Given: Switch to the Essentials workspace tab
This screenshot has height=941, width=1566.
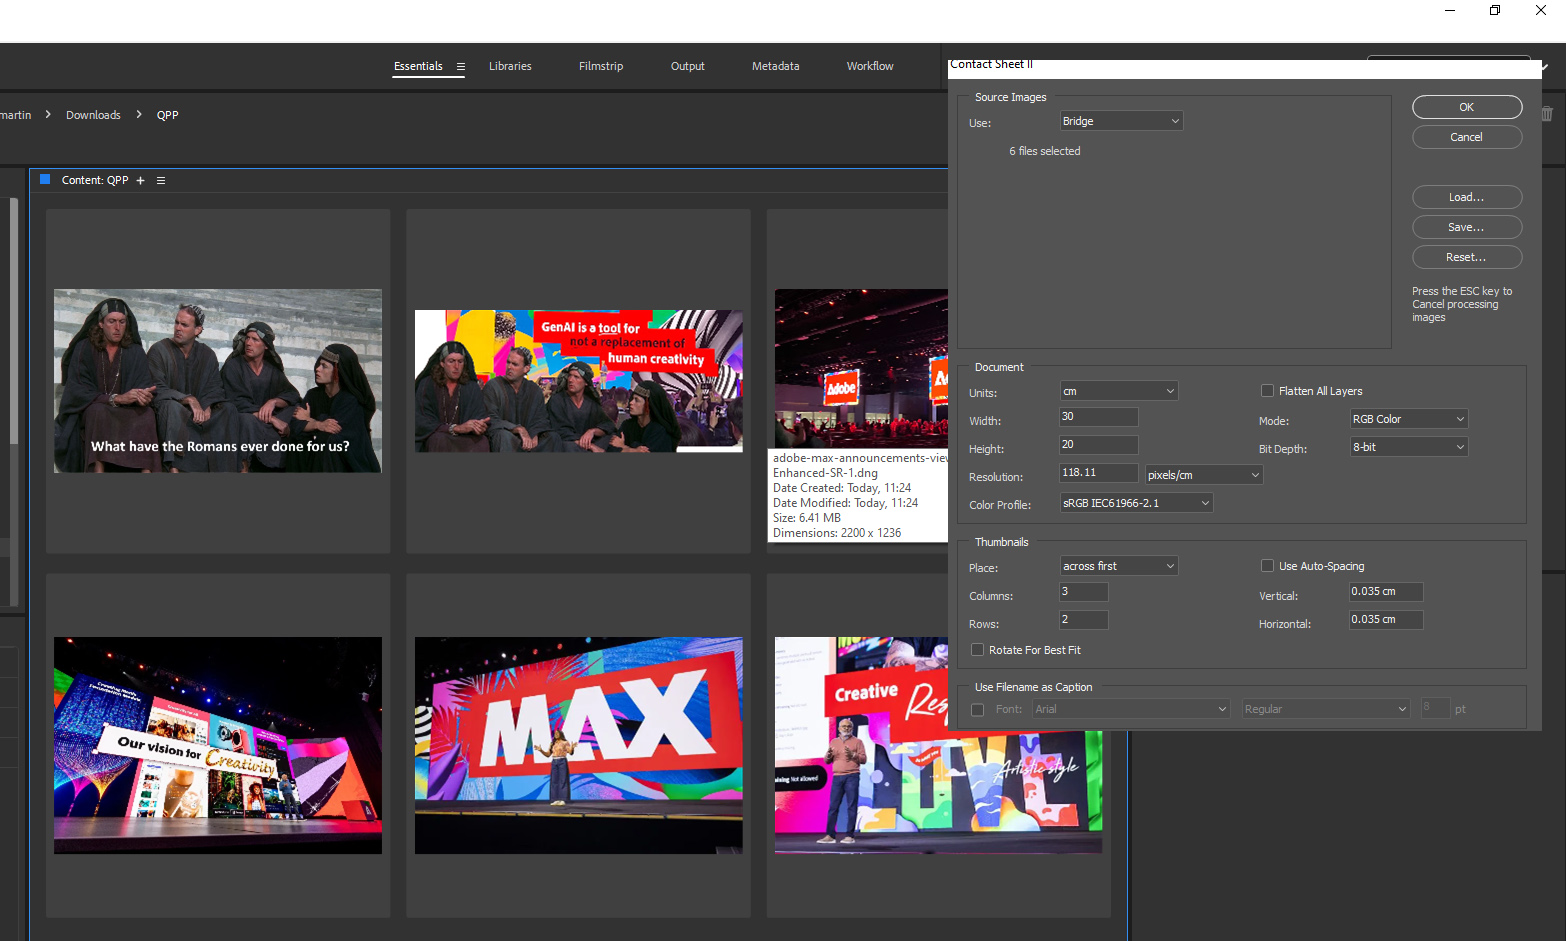Looking at the screenshot, I should (418, 66).
